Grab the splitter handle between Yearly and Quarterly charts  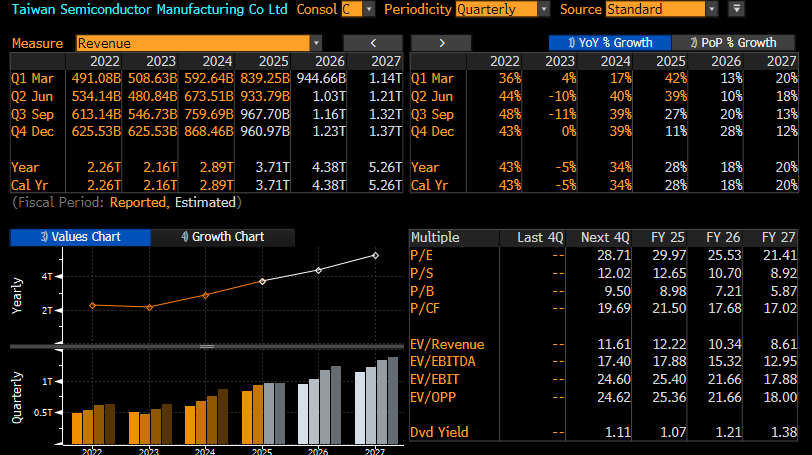tap(207, 346)
